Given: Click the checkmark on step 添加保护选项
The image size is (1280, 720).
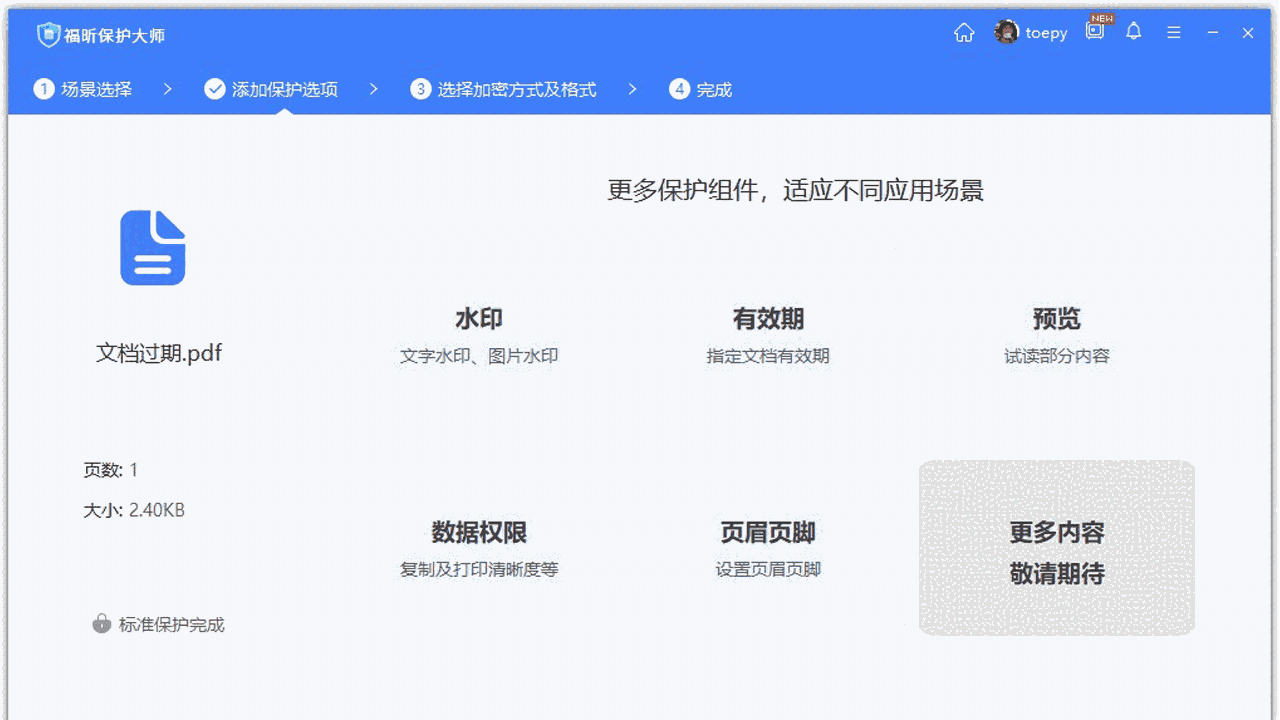Looking at the screenshot, I should point(215,88).
